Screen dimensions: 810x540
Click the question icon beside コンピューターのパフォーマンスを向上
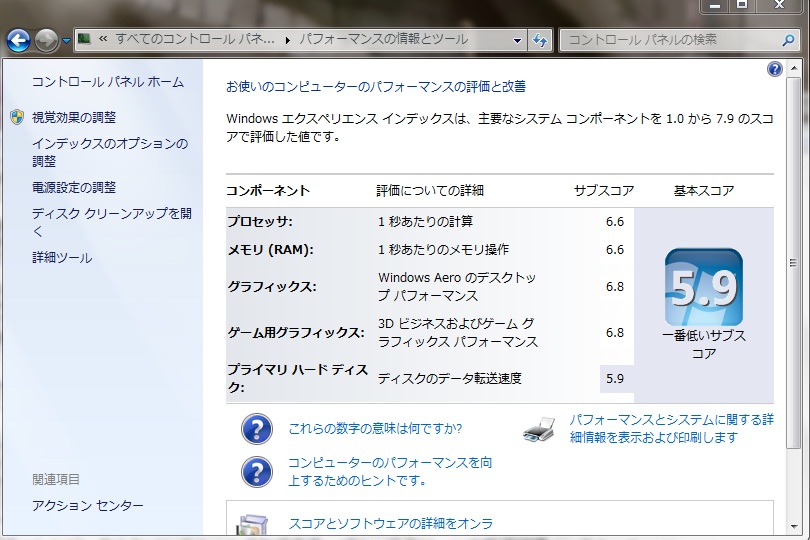257,472
